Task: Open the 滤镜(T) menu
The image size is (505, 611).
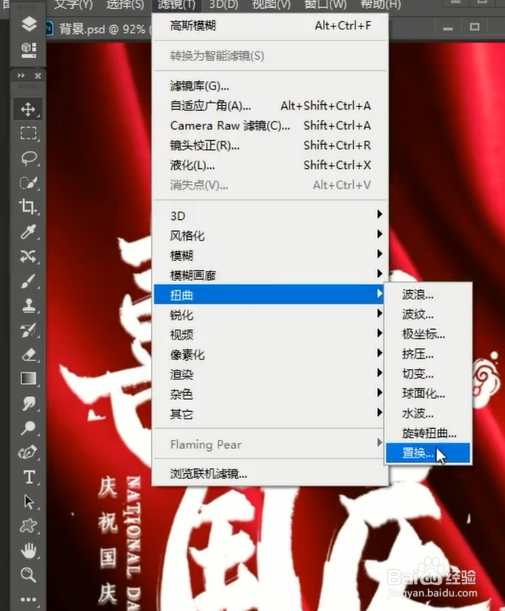Action: coord(177,5)
